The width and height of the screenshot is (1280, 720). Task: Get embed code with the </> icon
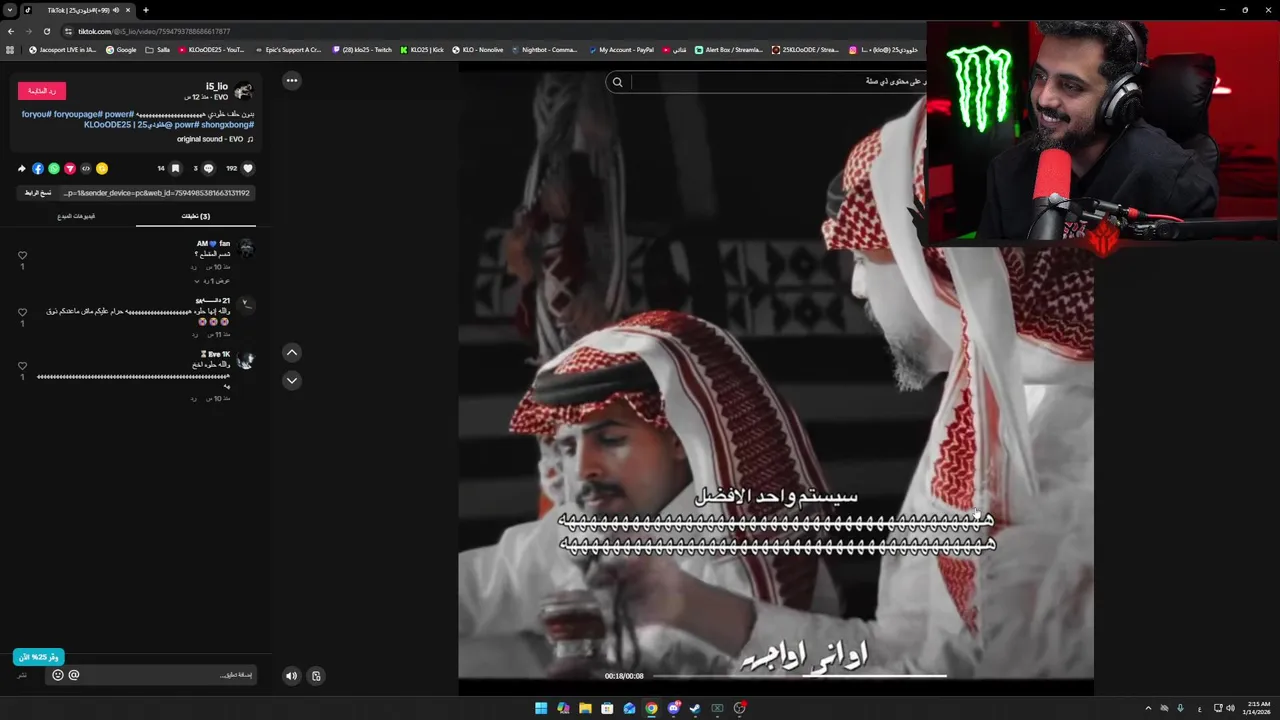(x=86, y=168)
